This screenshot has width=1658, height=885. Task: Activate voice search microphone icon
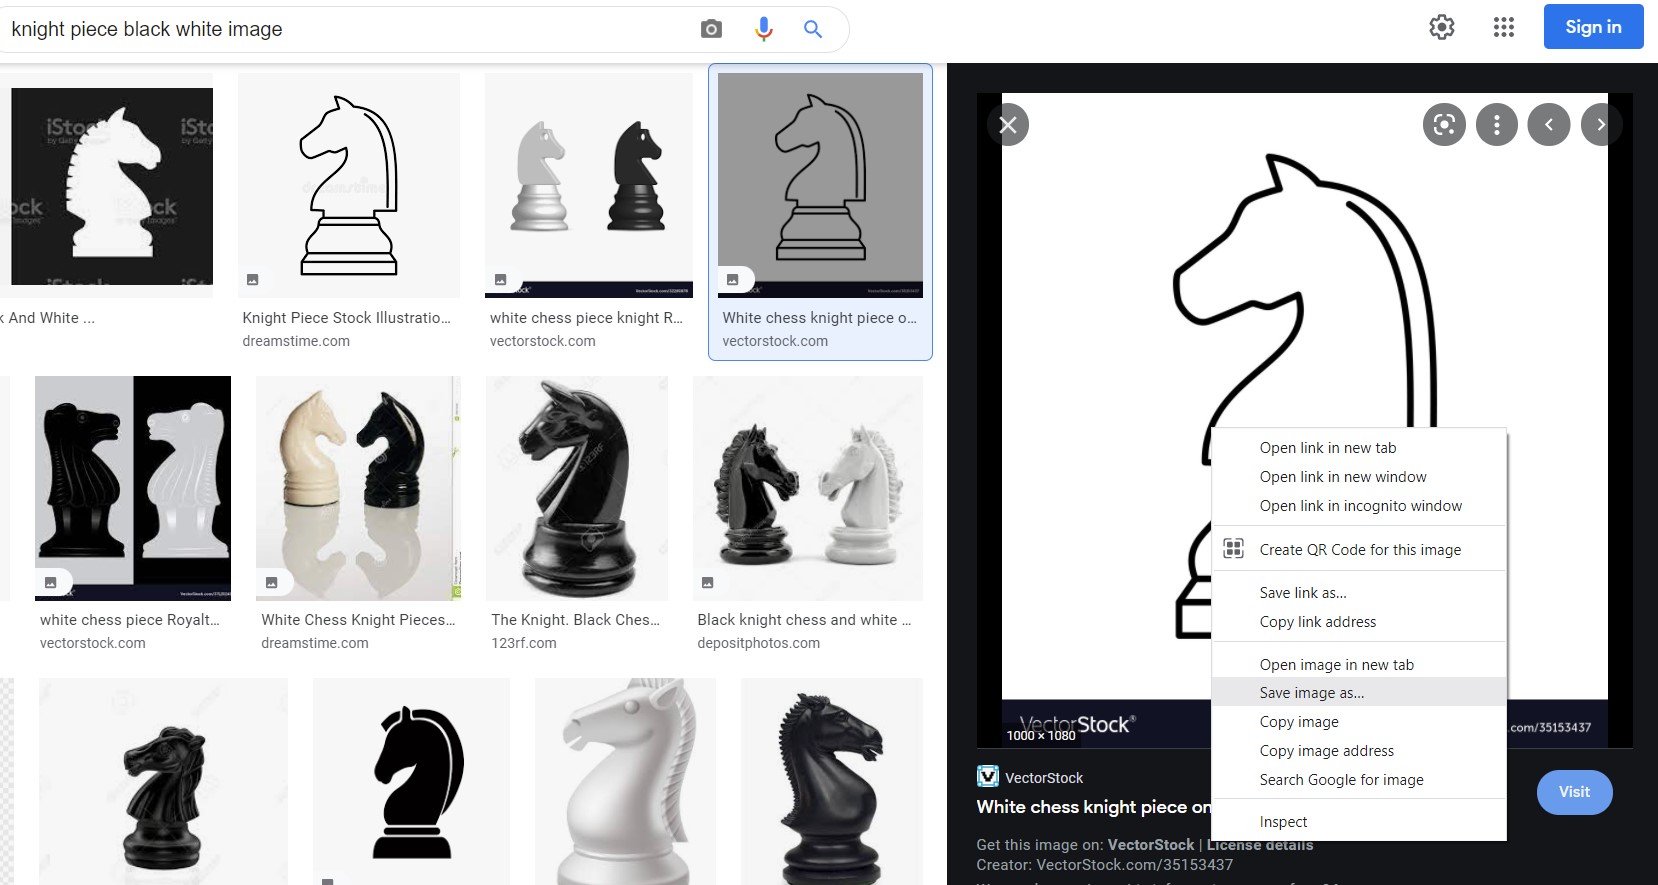click(764, 29)
